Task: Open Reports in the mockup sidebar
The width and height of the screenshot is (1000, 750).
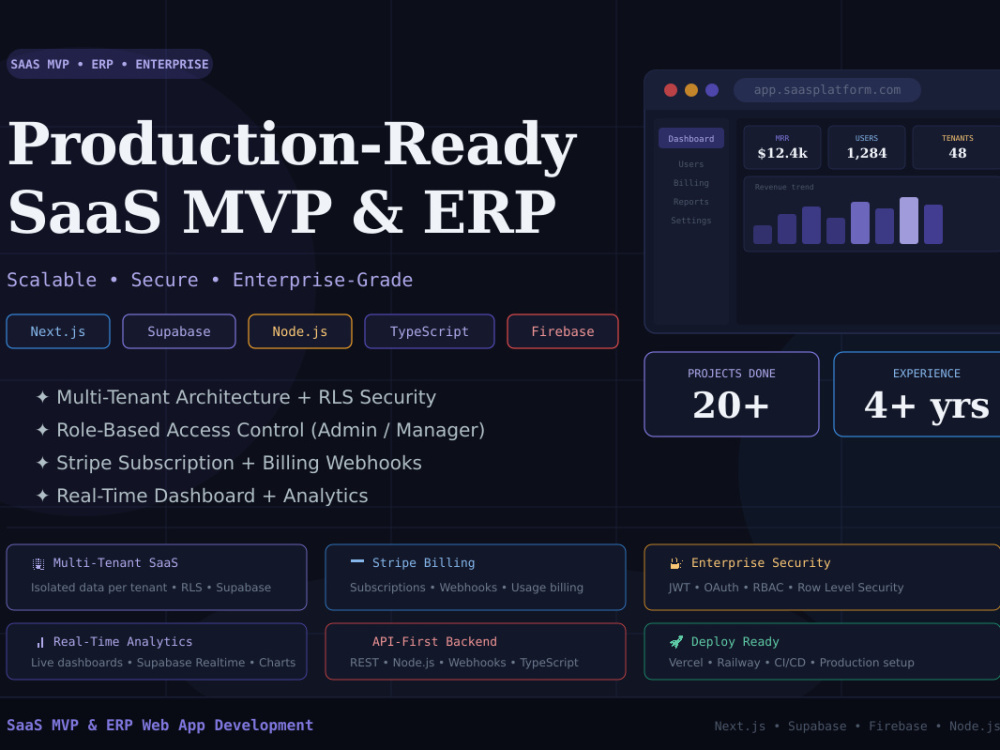Action: click(691, 202)
